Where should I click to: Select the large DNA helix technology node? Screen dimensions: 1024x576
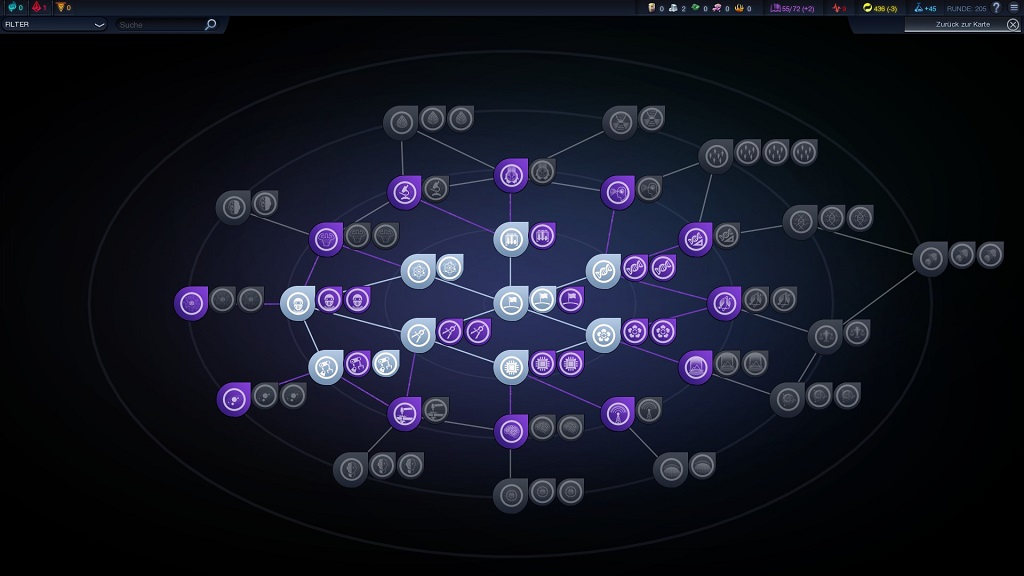(x=603, y=270)
